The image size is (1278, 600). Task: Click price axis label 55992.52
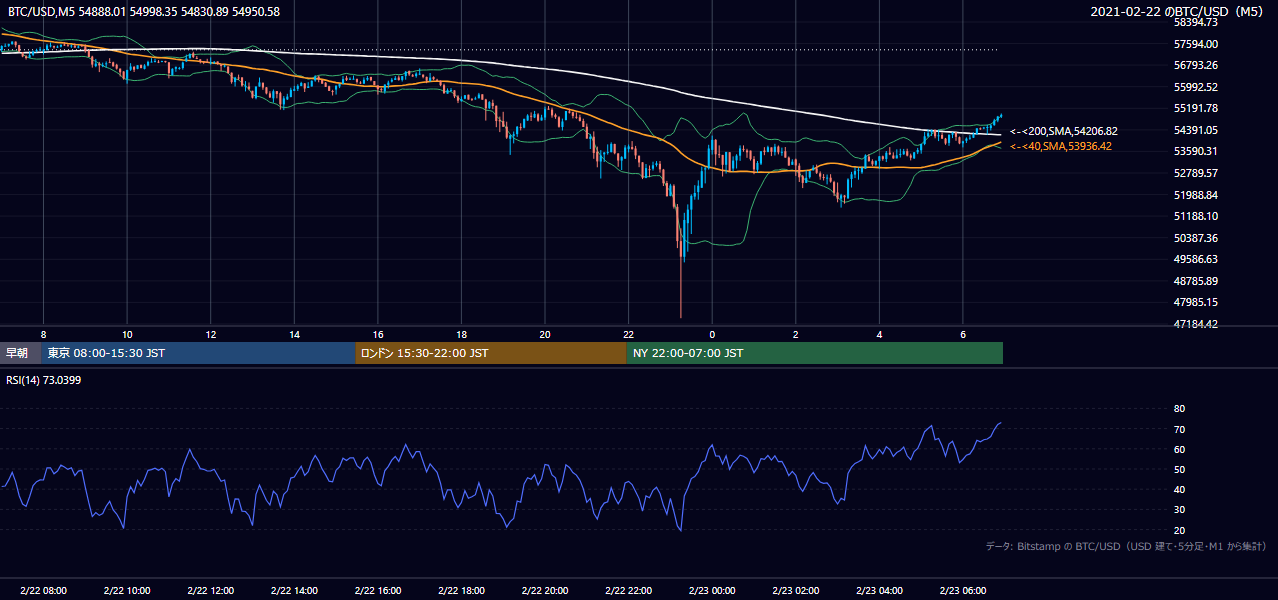click(1196, 87)
